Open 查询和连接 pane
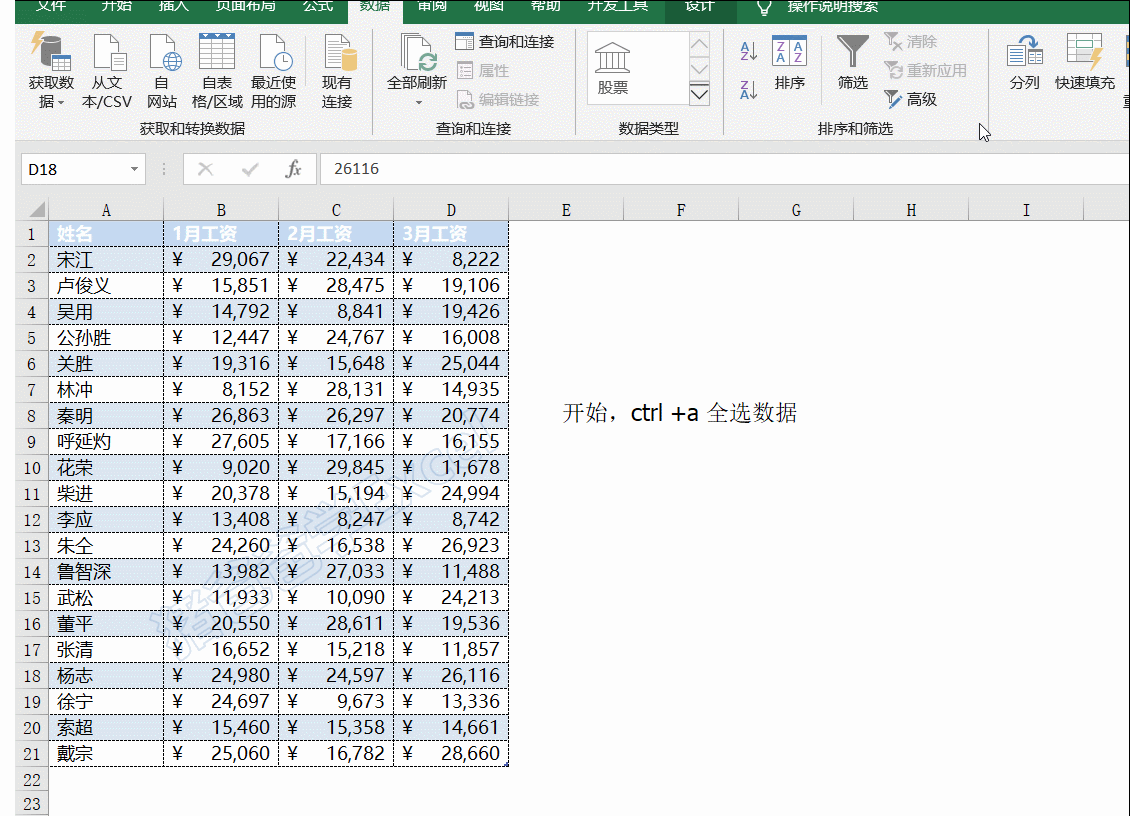The height and width of the screenshot is (816, 1130). coord(504,42)
